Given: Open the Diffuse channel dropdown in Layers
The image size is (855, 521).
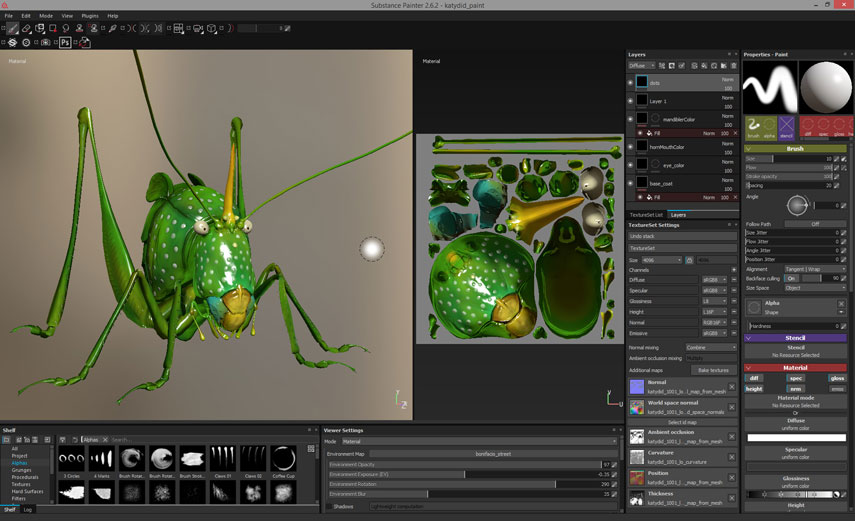Looking at the screenshot, I should (641, 66).
